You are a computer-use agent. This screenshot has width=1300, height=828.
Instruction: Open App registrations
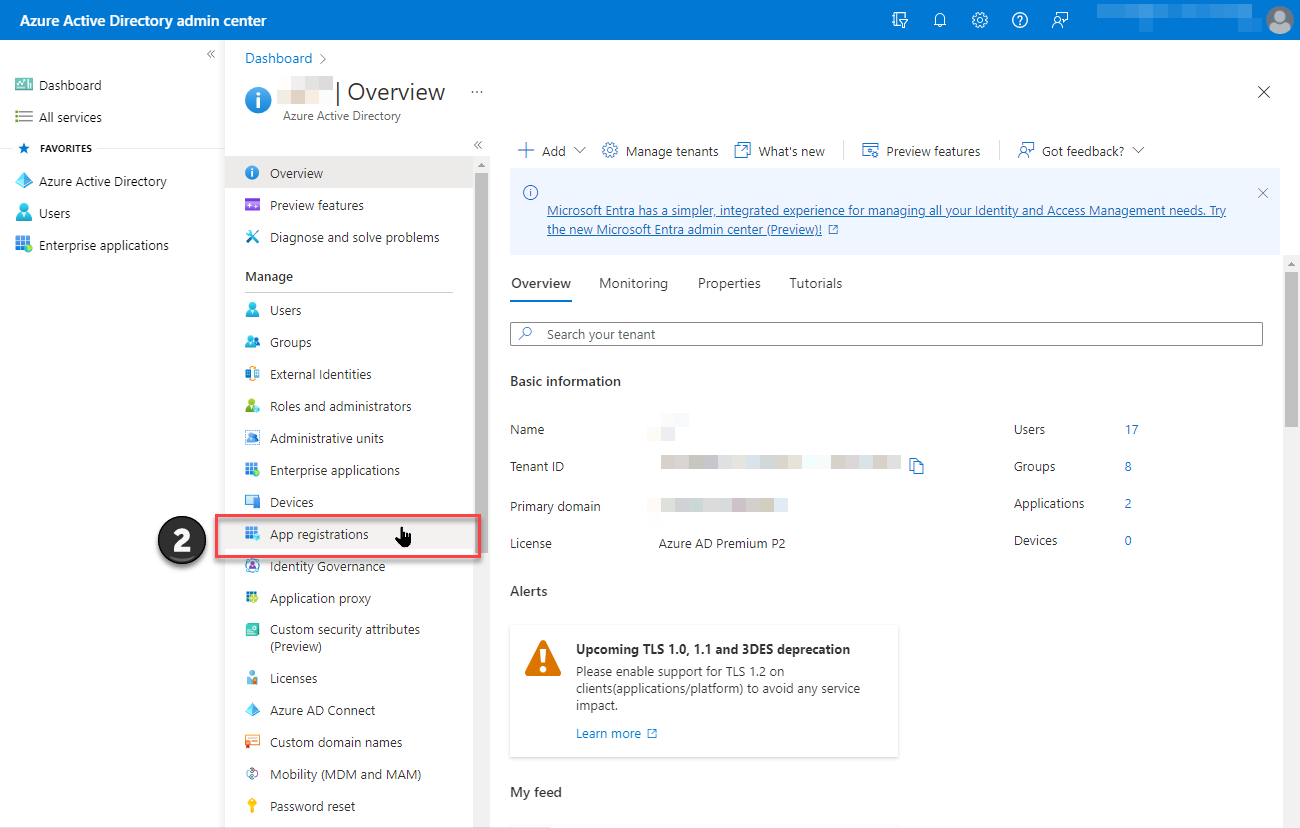[x=349, y=534]
